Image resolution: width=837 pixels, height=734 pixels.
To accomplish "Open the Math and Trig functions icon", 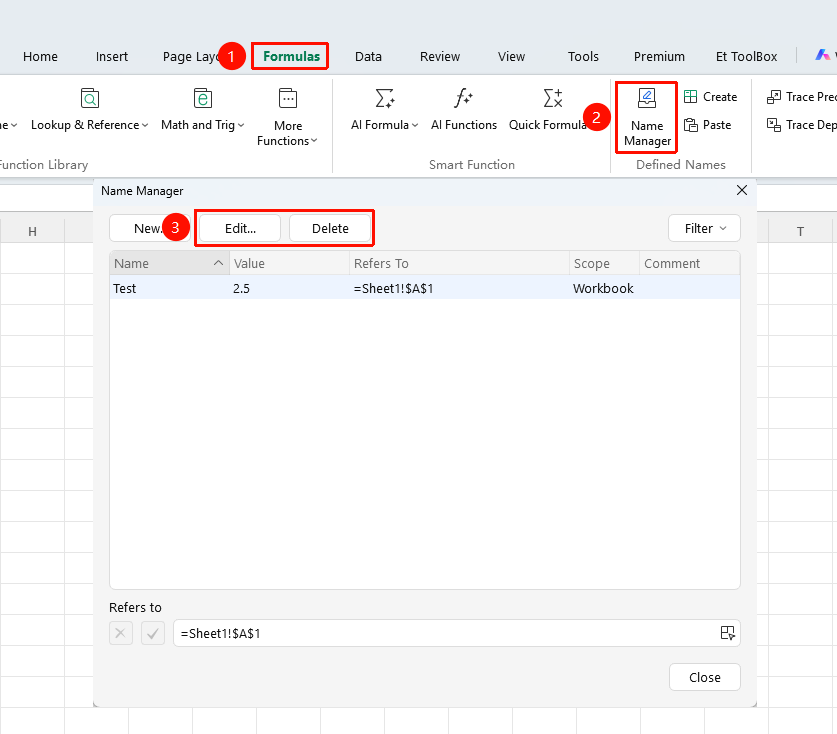I will pyautogui.click(x=202, y=99).
